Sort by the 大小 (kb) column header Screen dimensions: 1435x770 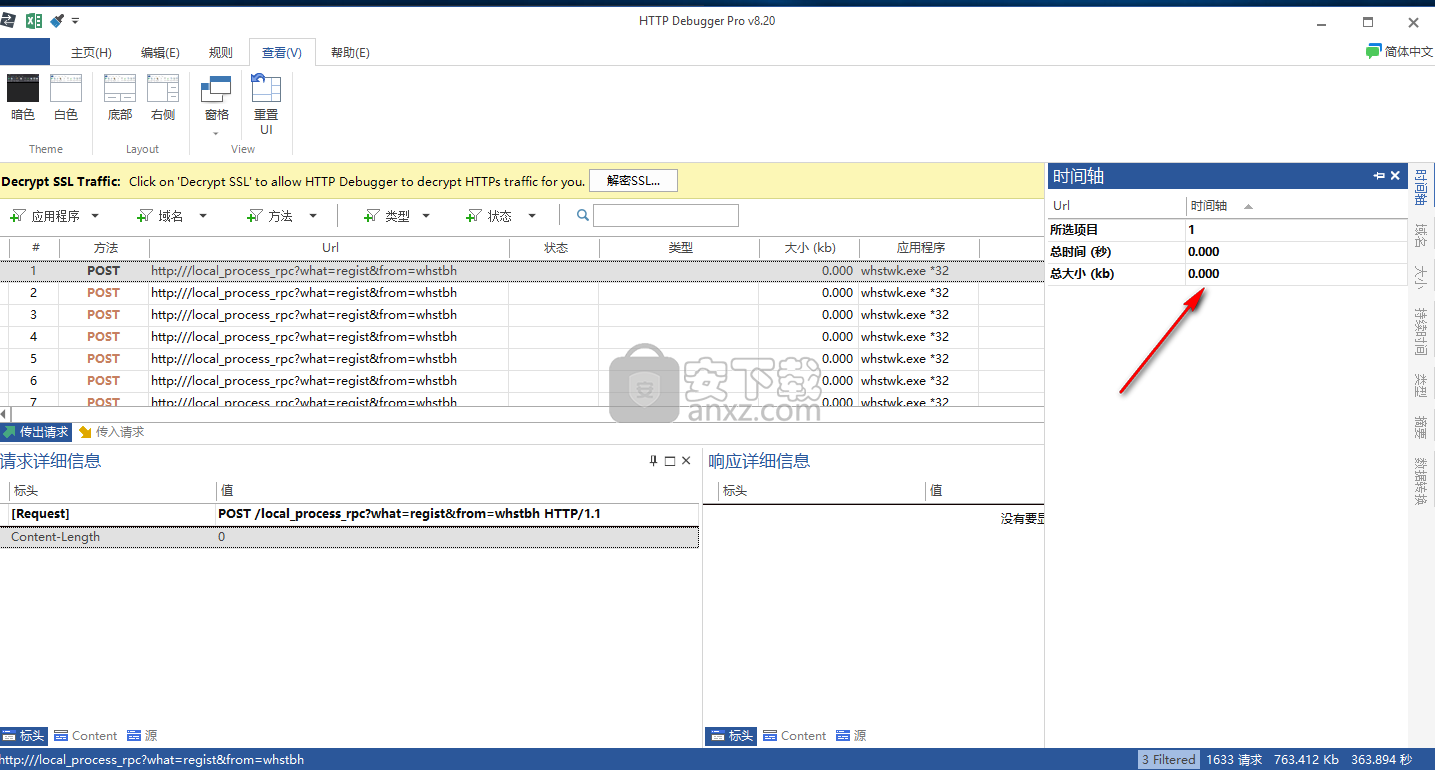click(809, 248)
